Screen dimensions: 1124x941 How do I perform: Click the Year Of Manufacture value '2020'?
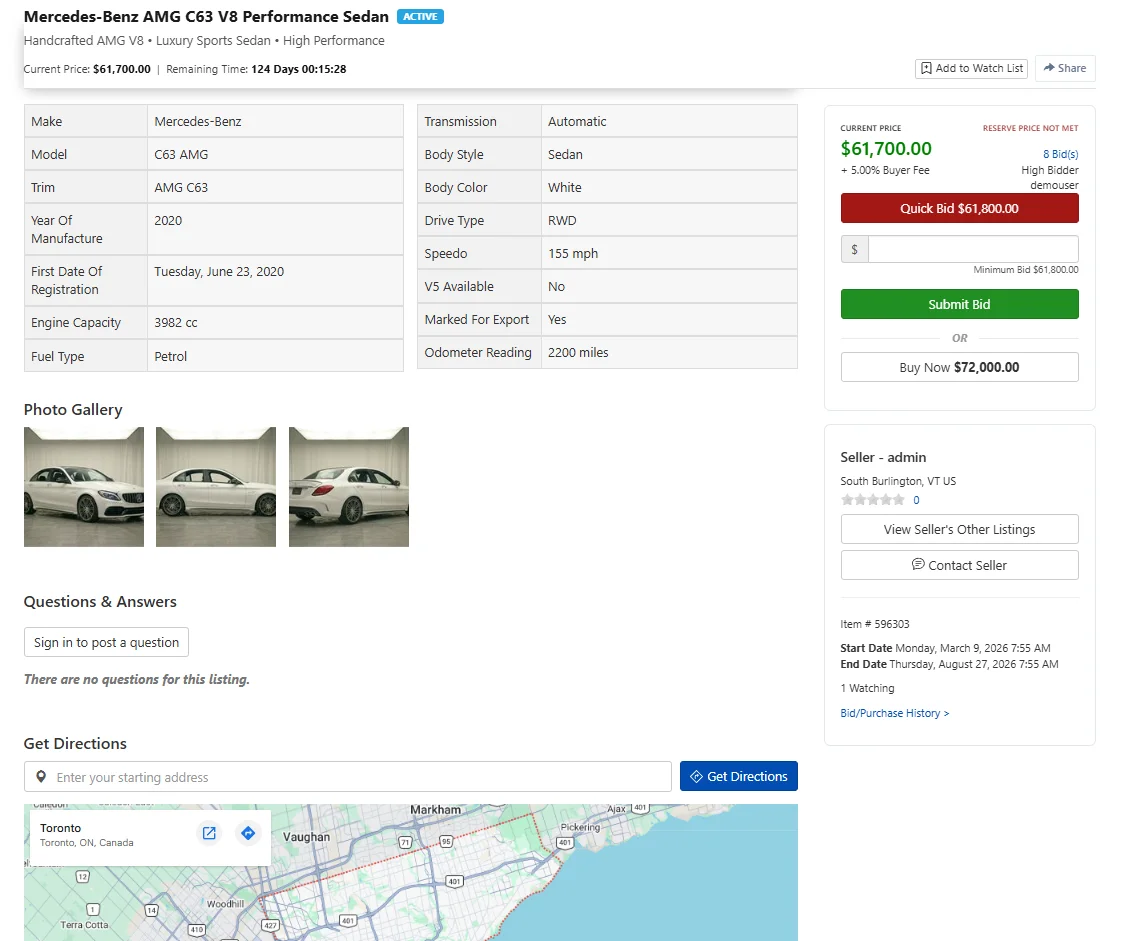click(168, 220)
